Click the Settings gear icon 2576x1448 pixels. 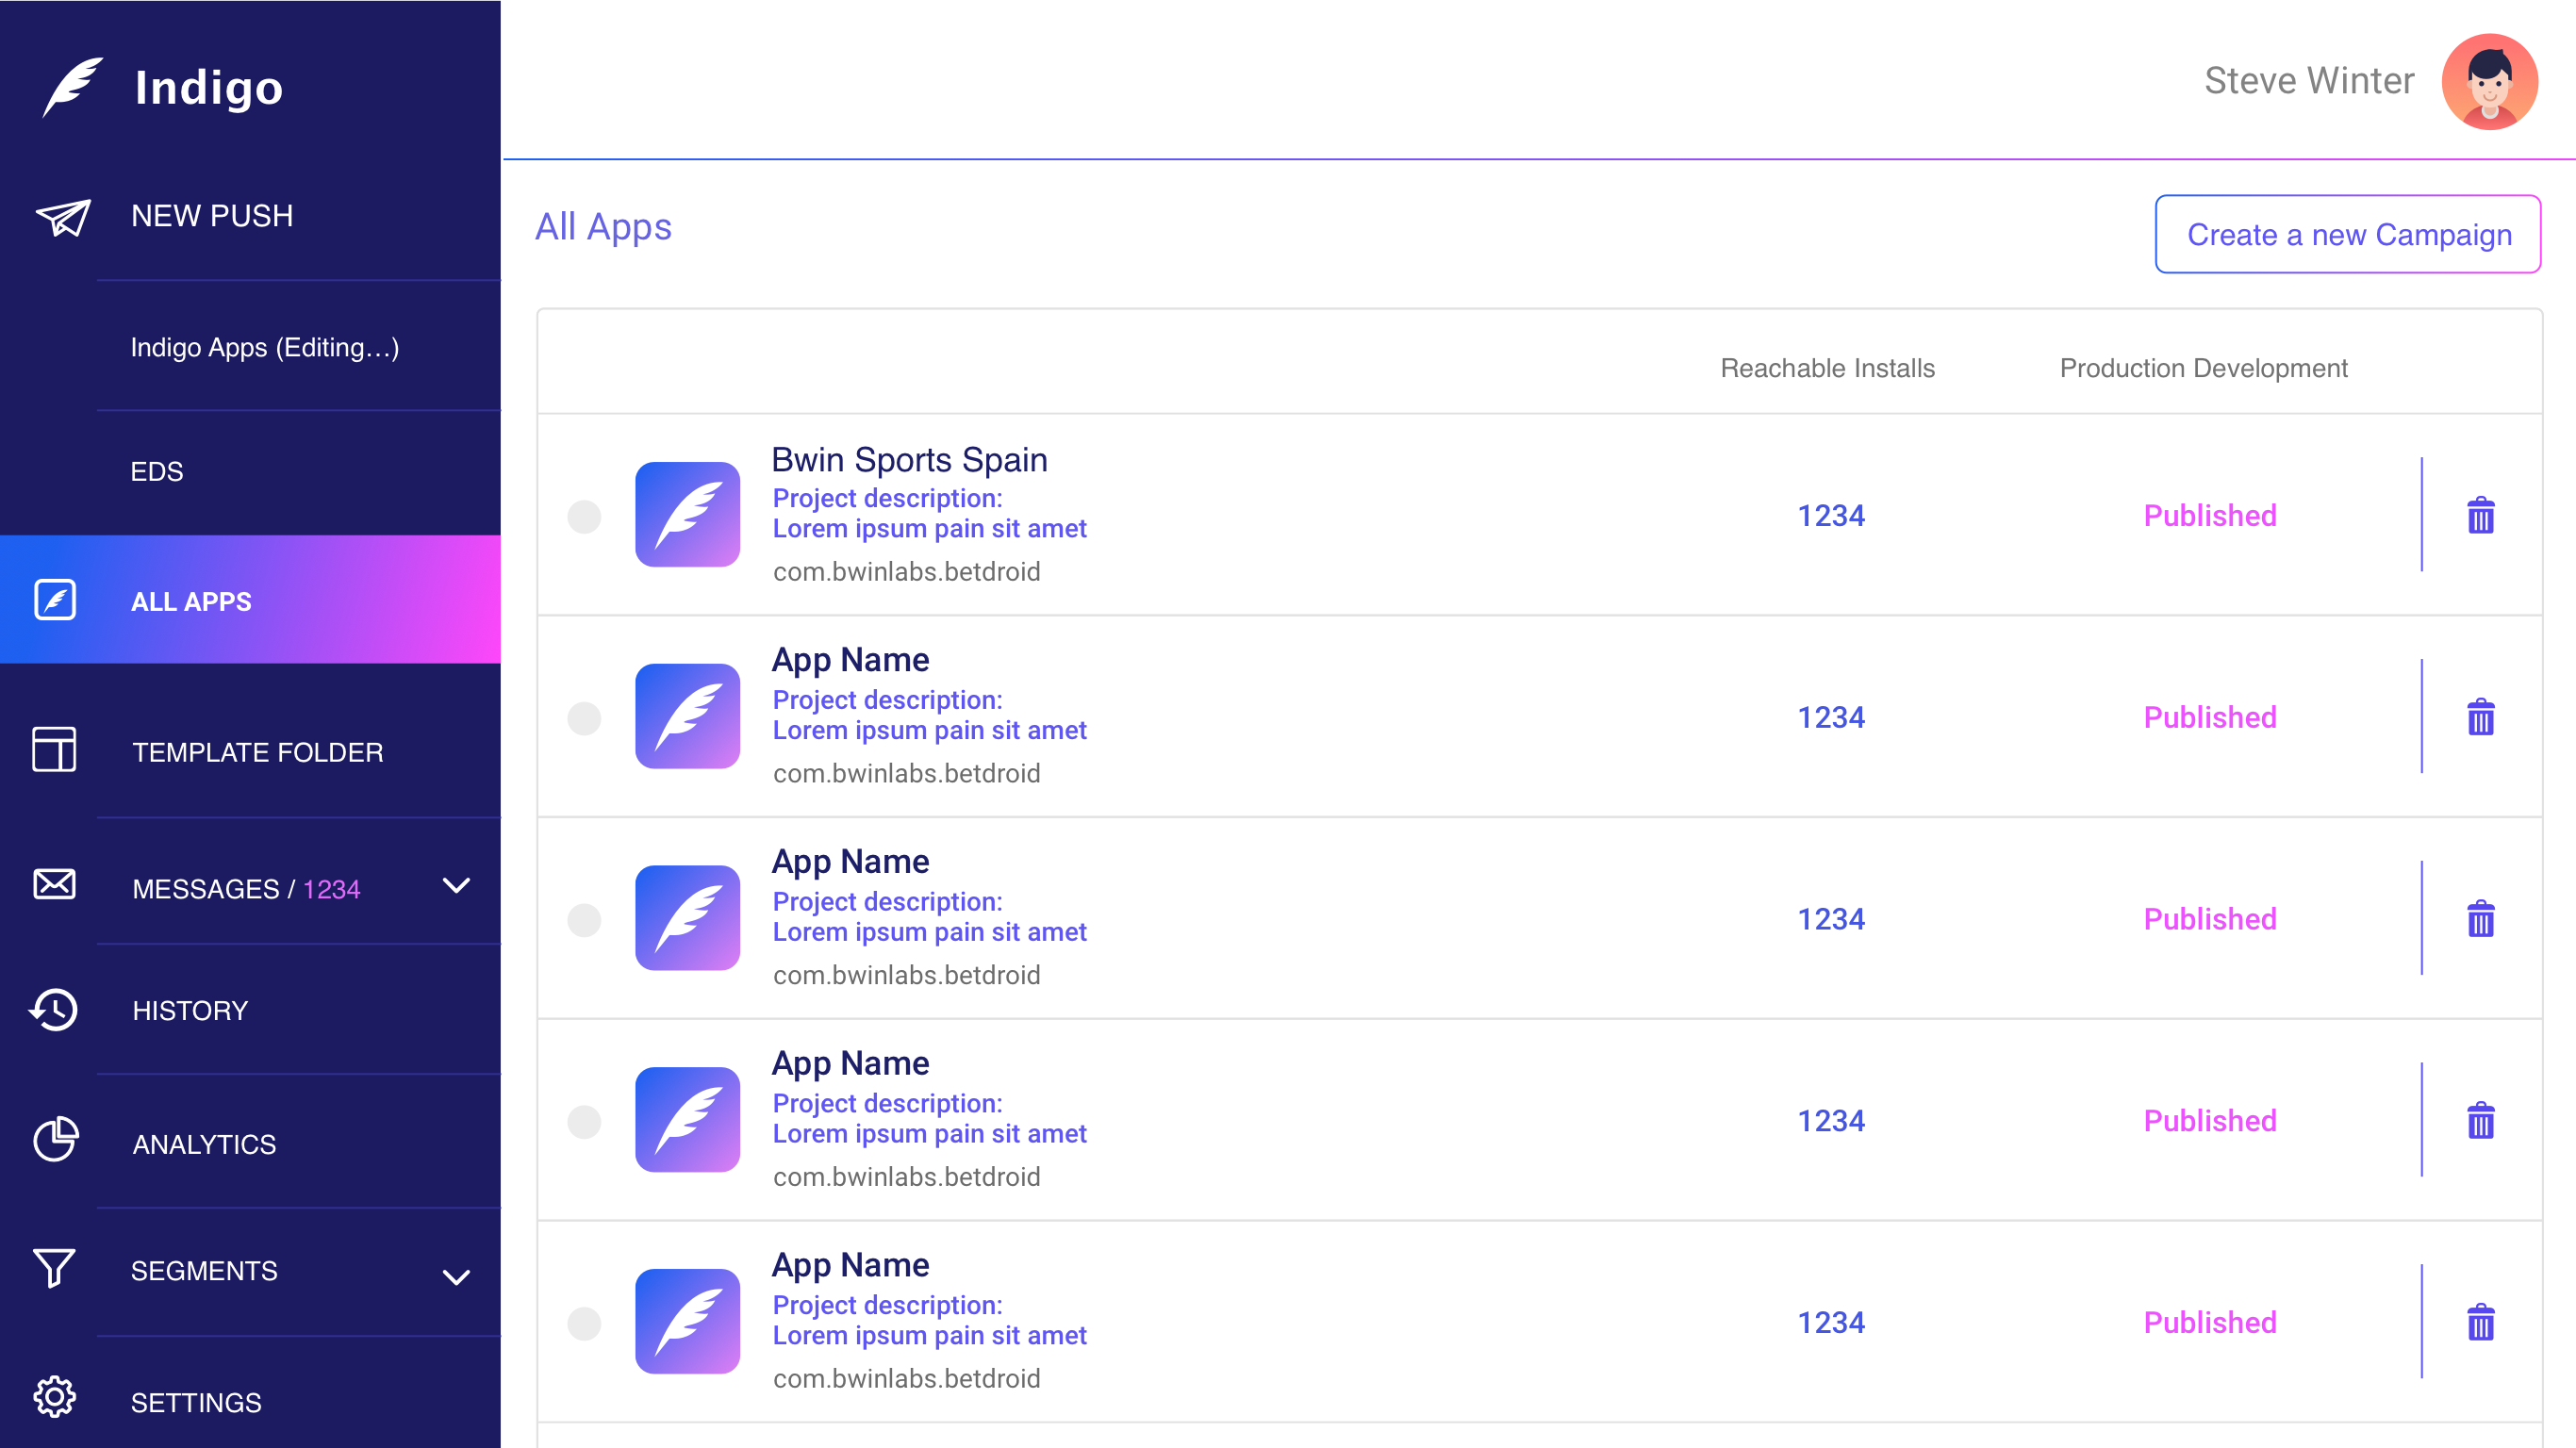tap(54, 1398)
